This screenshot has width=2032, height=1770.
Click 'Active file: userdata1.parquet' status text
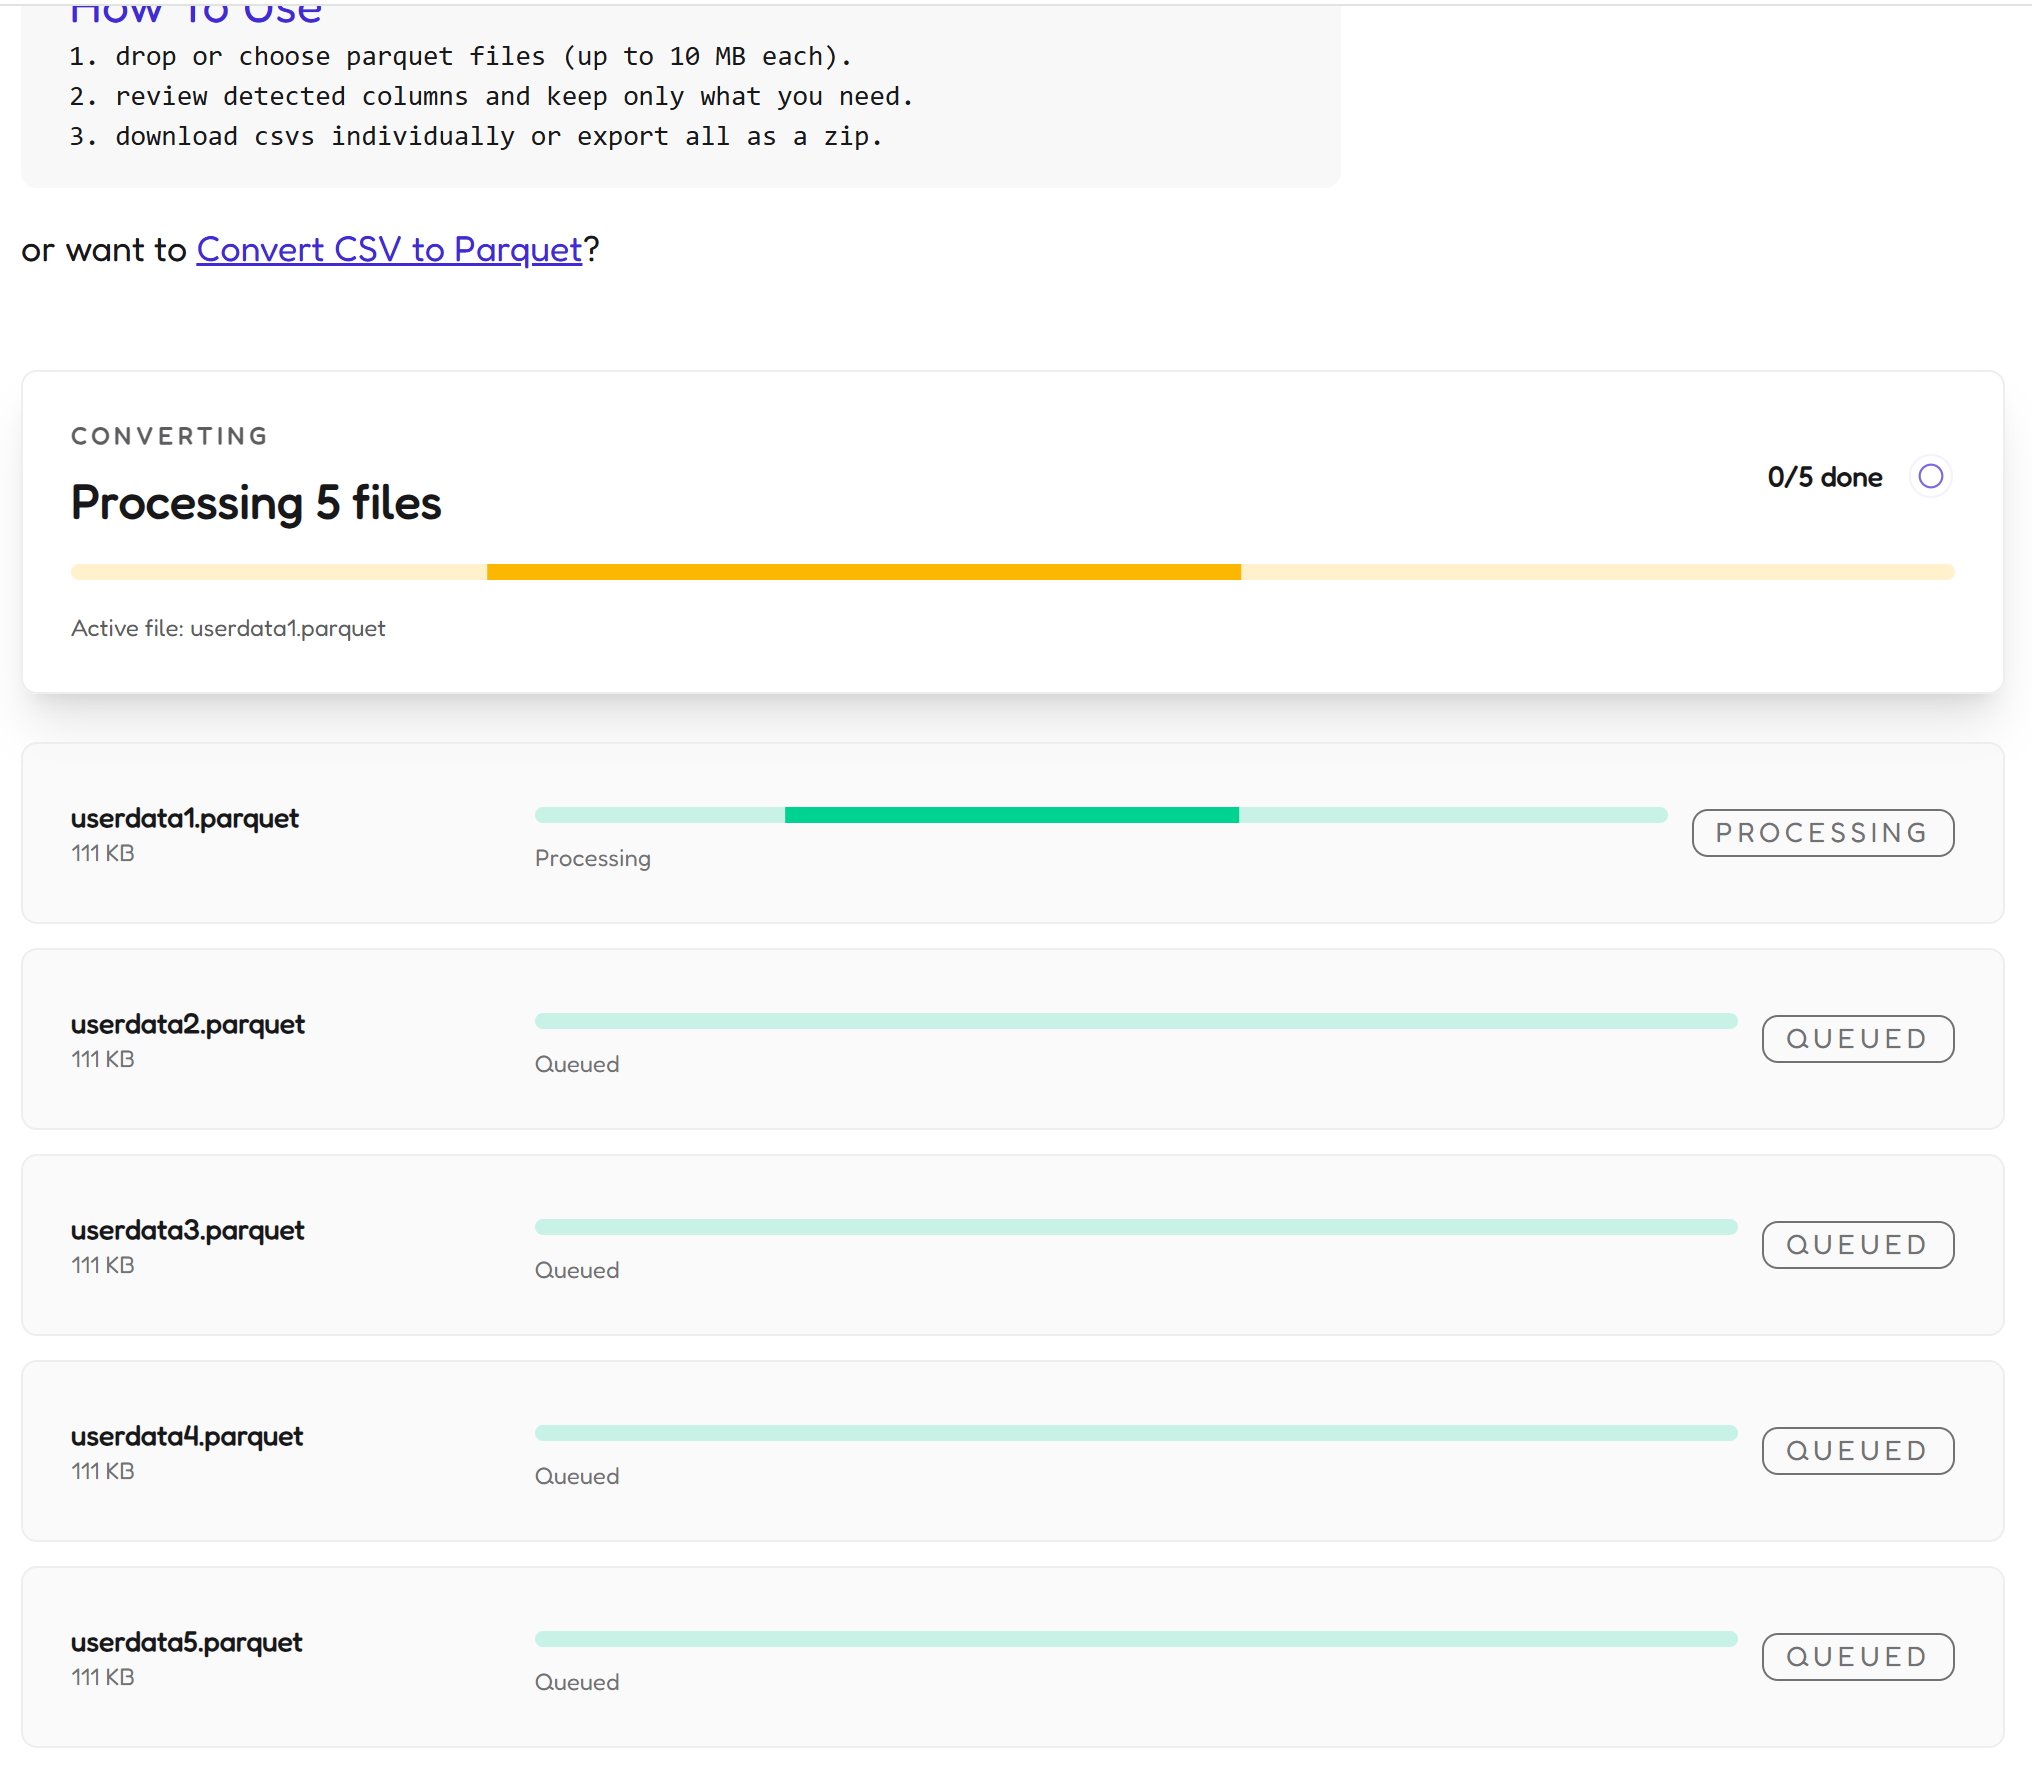228,629
